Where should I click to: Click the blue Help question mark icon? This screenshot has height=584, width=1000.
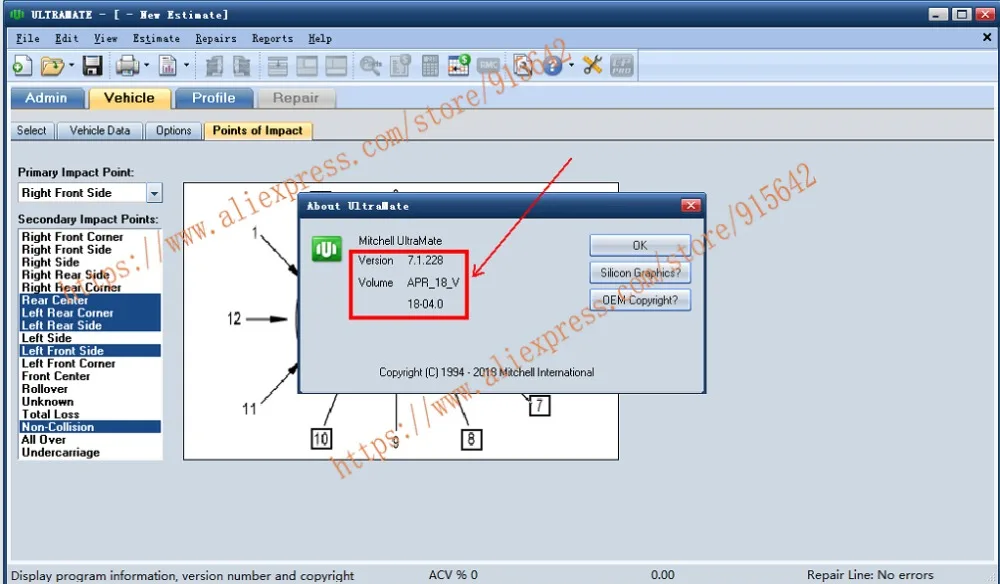click(x=552, y=66)
